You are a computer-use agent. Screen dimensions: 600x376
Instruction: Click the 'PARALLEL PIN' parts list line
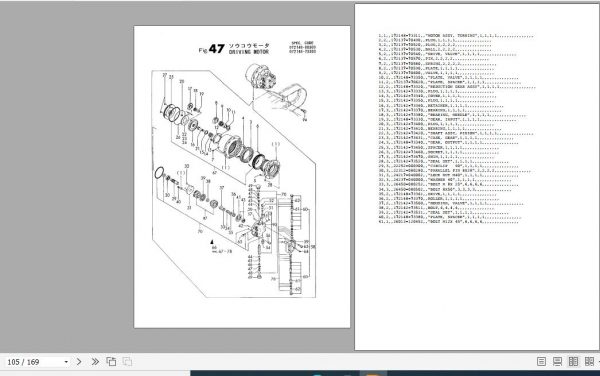[x=455, y=171]
